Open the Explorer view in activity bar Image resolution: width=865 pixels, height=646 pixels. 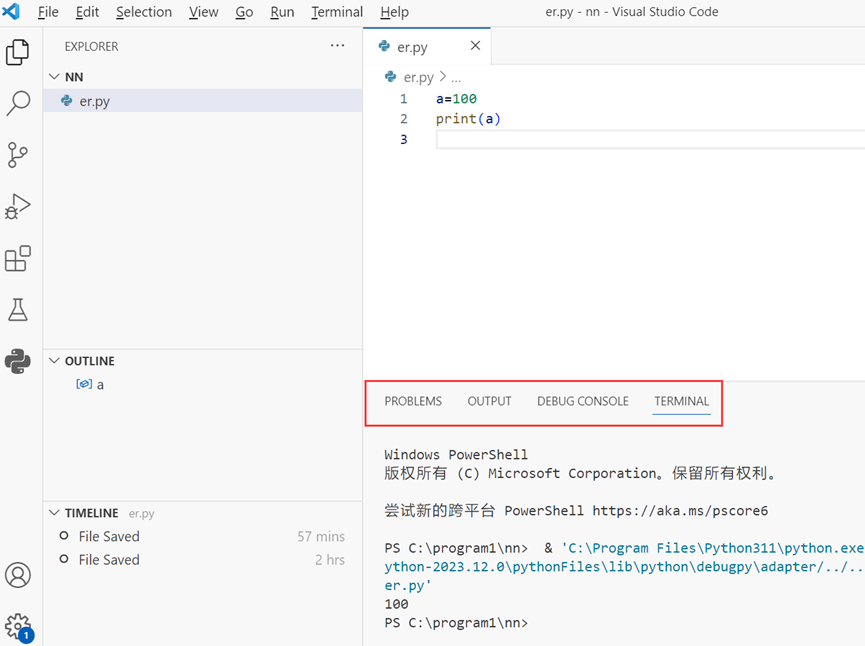click(18, 52)
